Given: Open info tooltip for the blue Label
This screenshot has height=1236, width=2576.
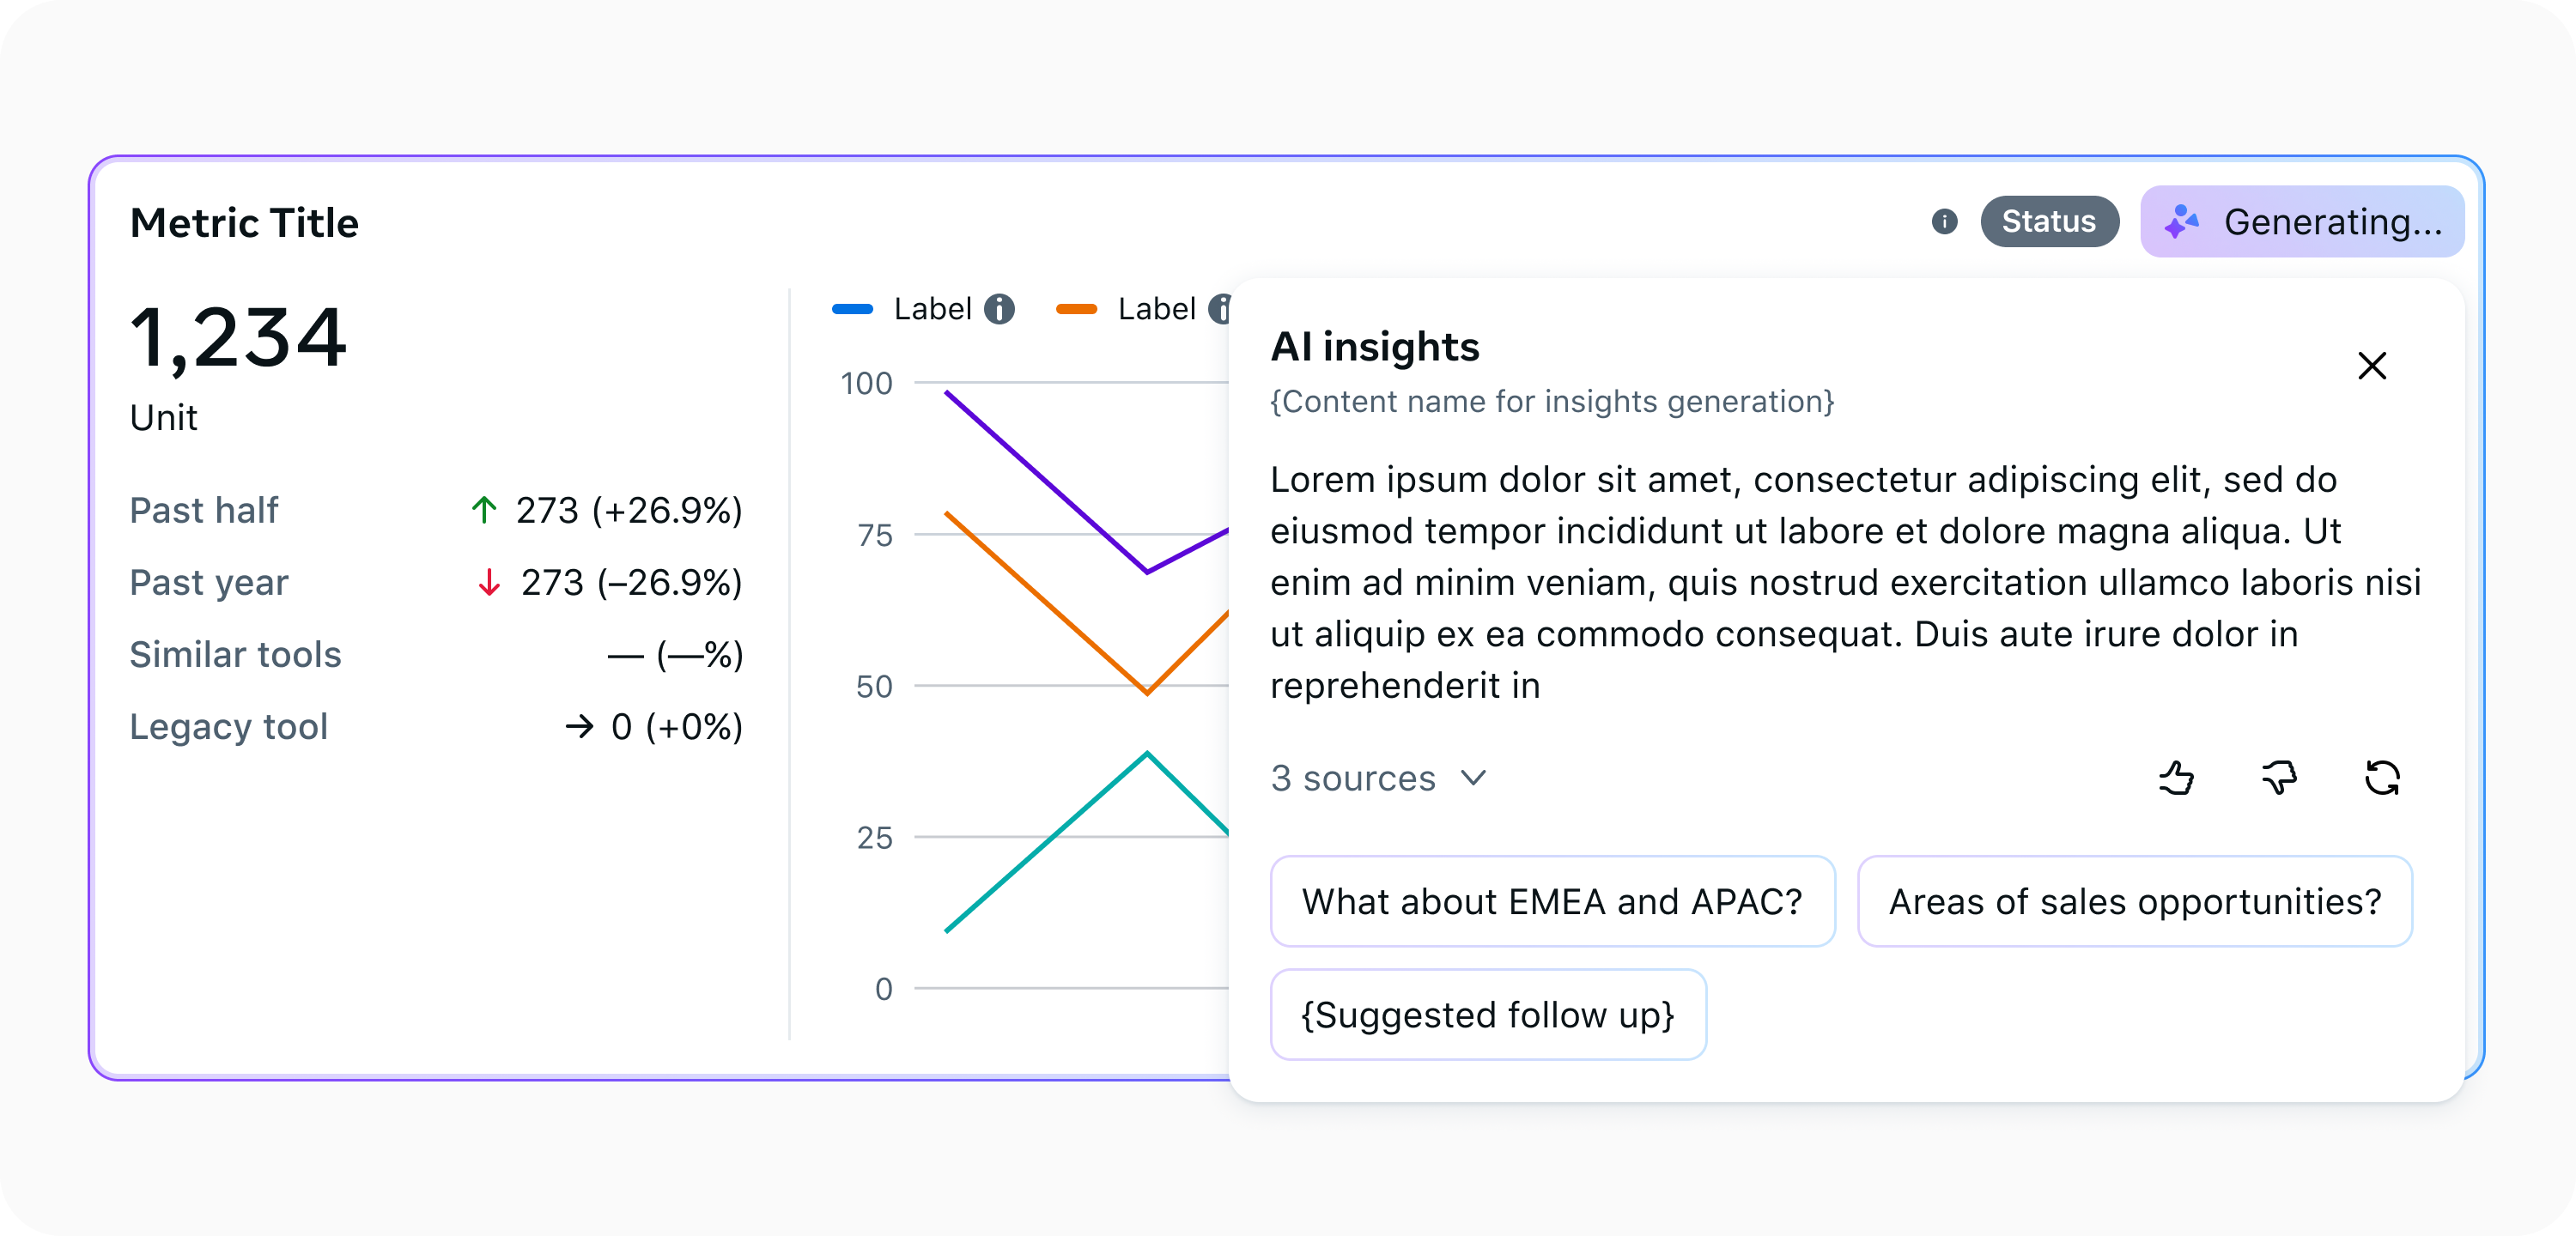Looking at the screenshot, I should [x=999, y=309].
